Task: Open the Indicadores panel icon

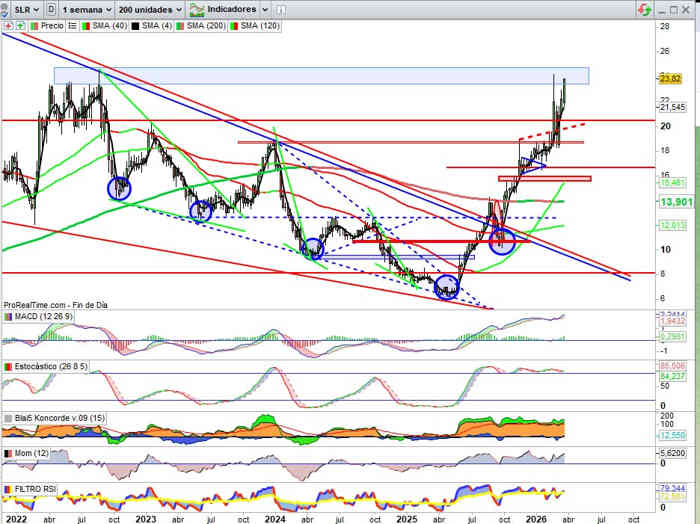Action: pos(196,7)
